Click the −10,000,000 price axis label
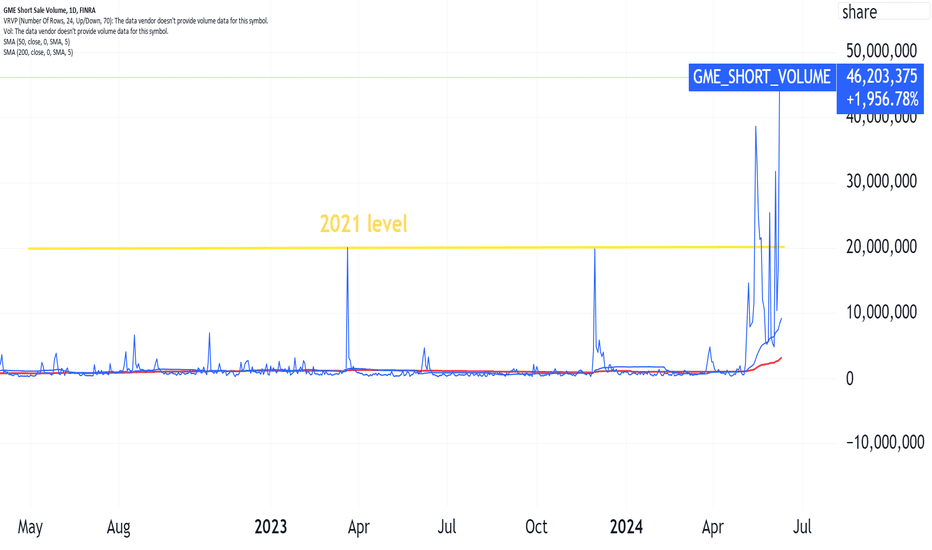932x550 pixels. [x=885, y=442]
